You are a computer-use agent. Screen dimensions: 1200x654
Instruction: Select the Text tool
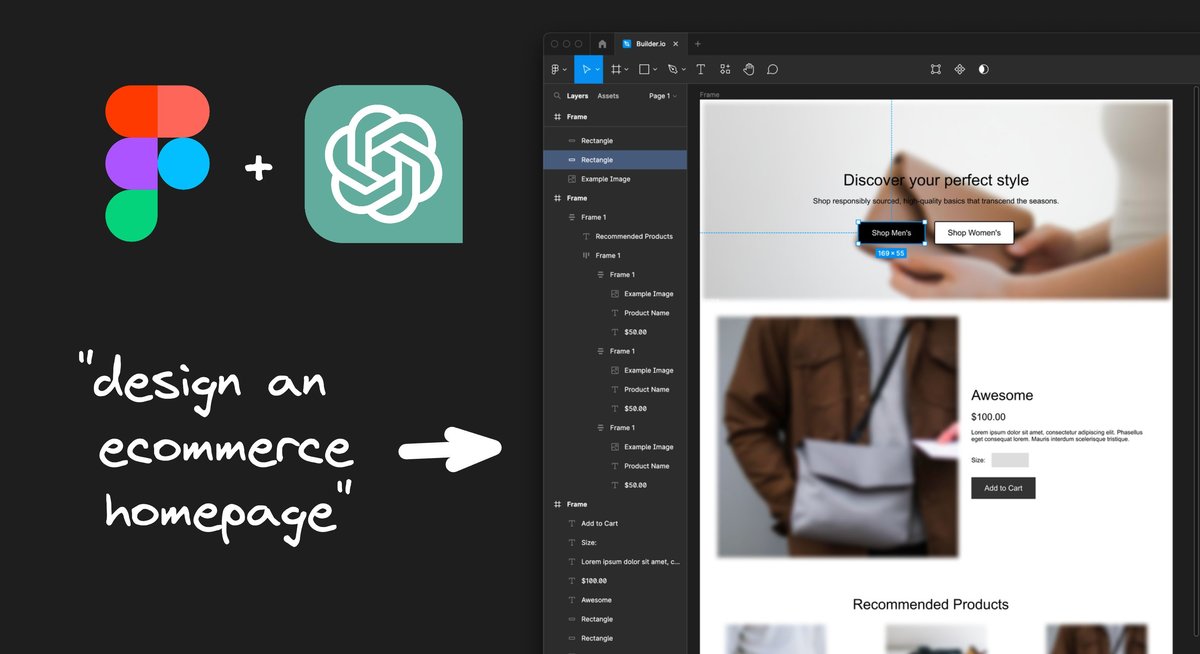700,69
